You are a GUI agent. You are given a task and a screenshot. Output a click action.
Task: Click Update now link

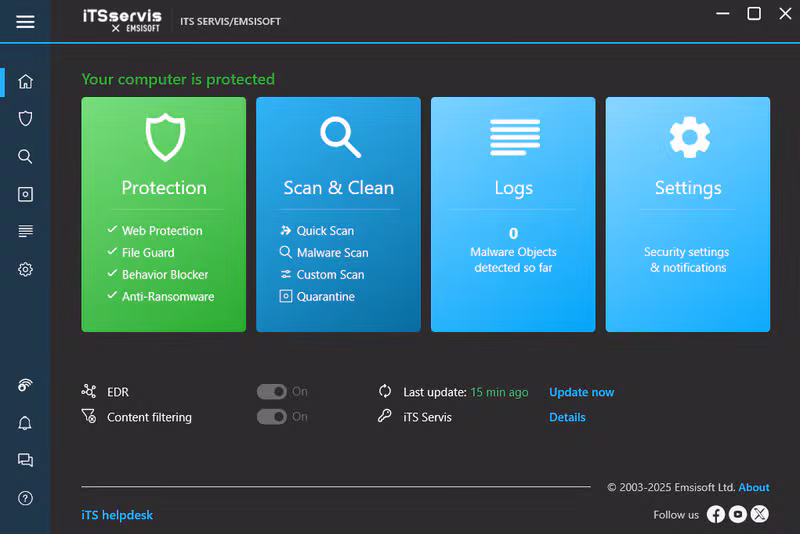coord(582,392)
